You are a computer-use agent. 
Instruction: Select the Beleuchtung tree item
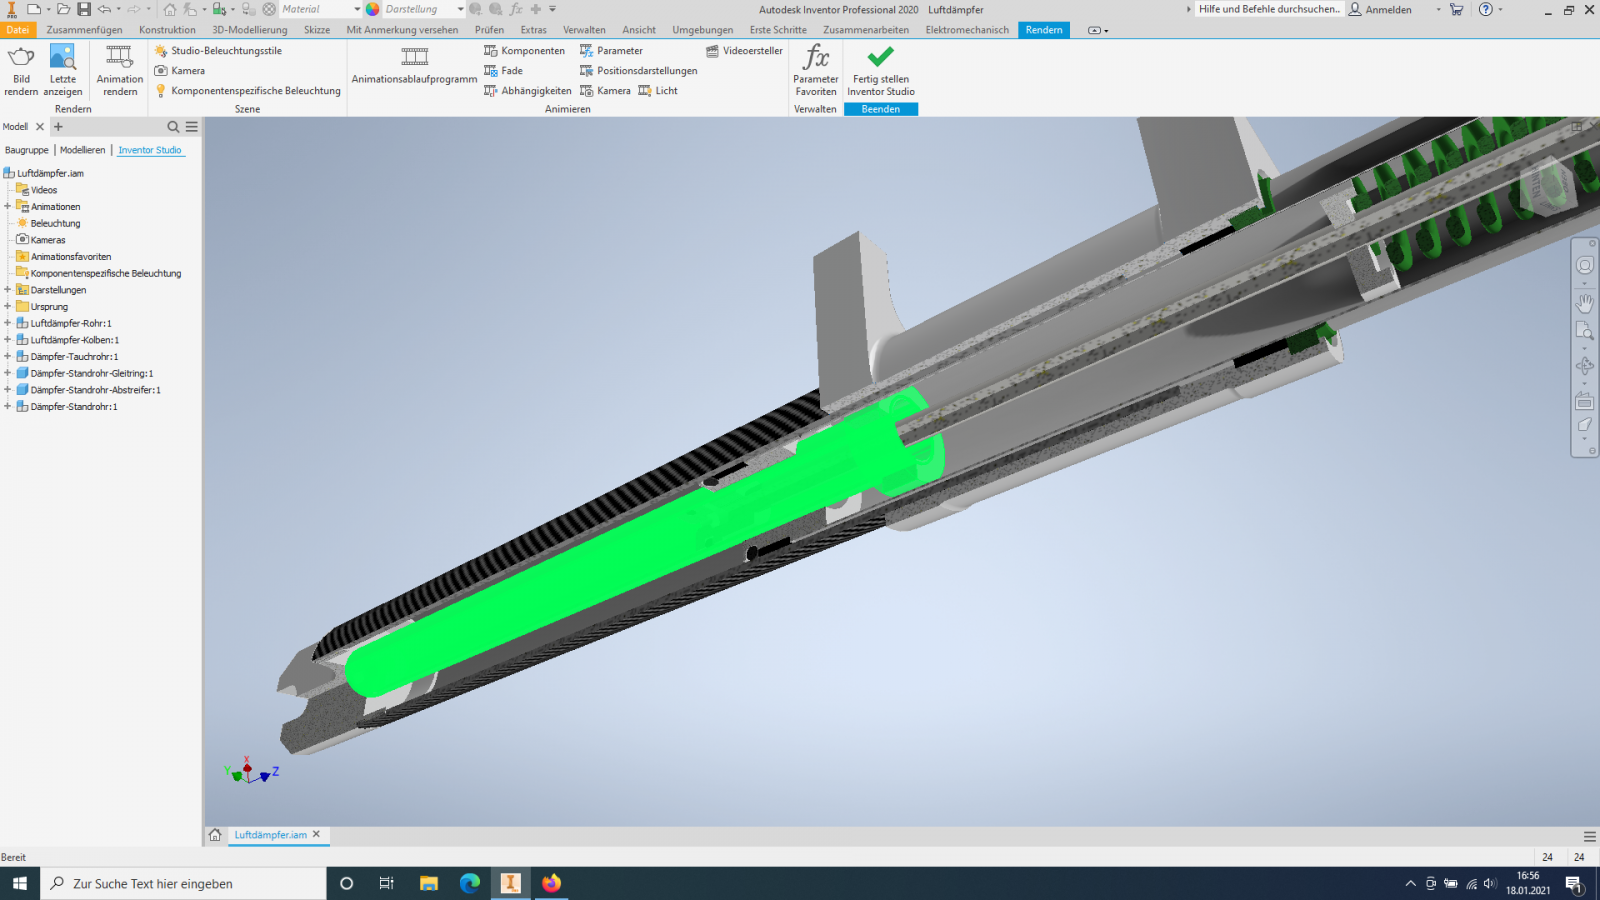point(55,223)
